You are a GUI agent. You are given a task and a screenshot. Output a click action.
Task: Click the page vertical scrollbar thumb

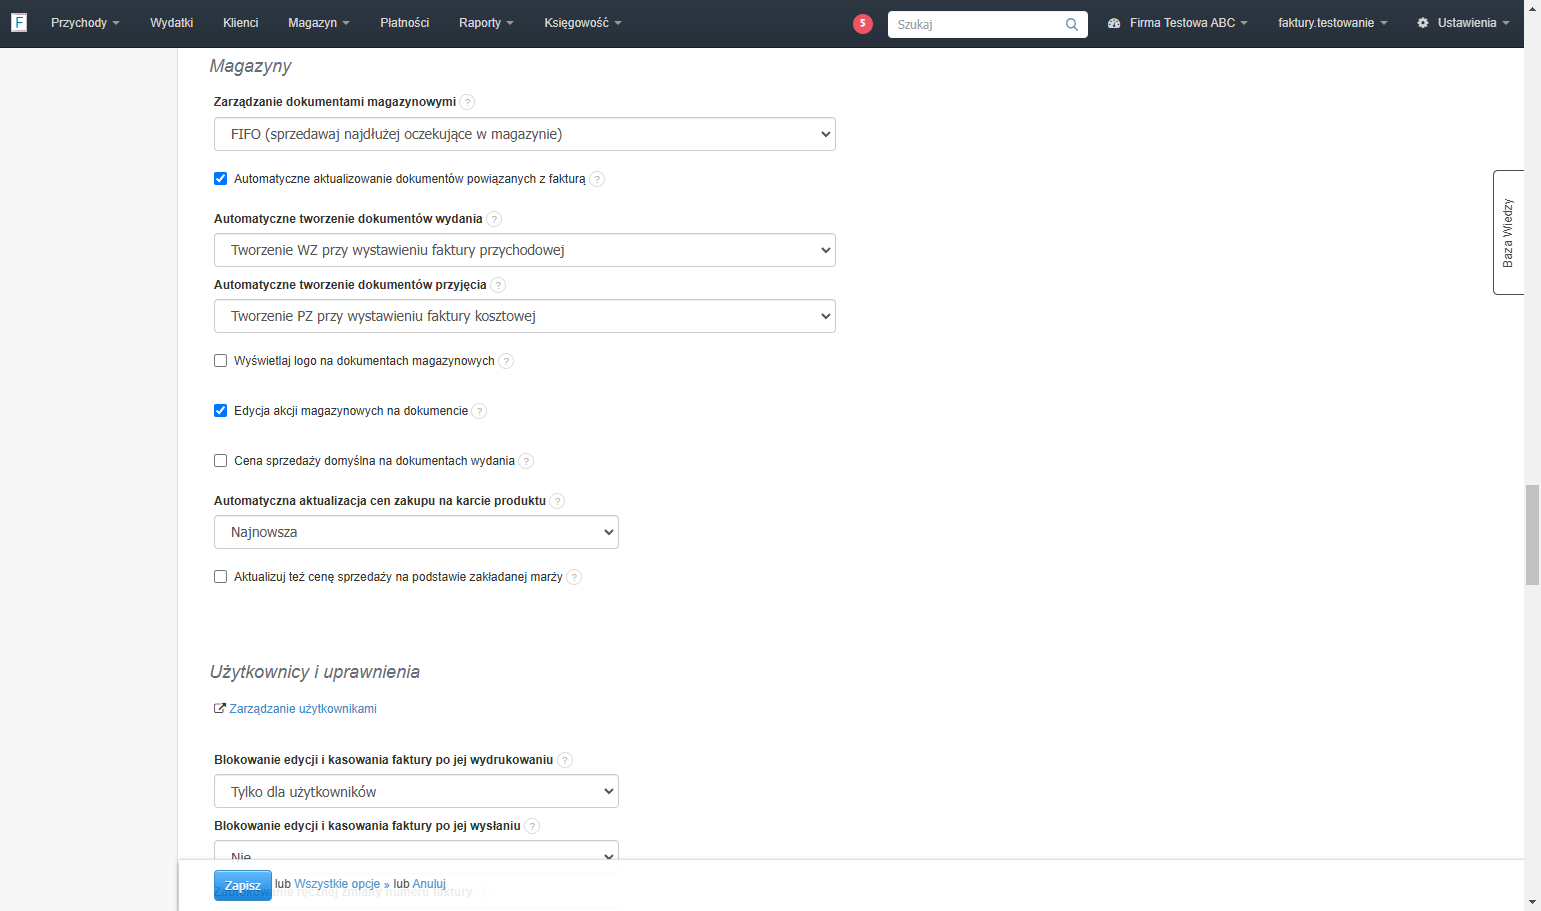tap(1532, 535)
